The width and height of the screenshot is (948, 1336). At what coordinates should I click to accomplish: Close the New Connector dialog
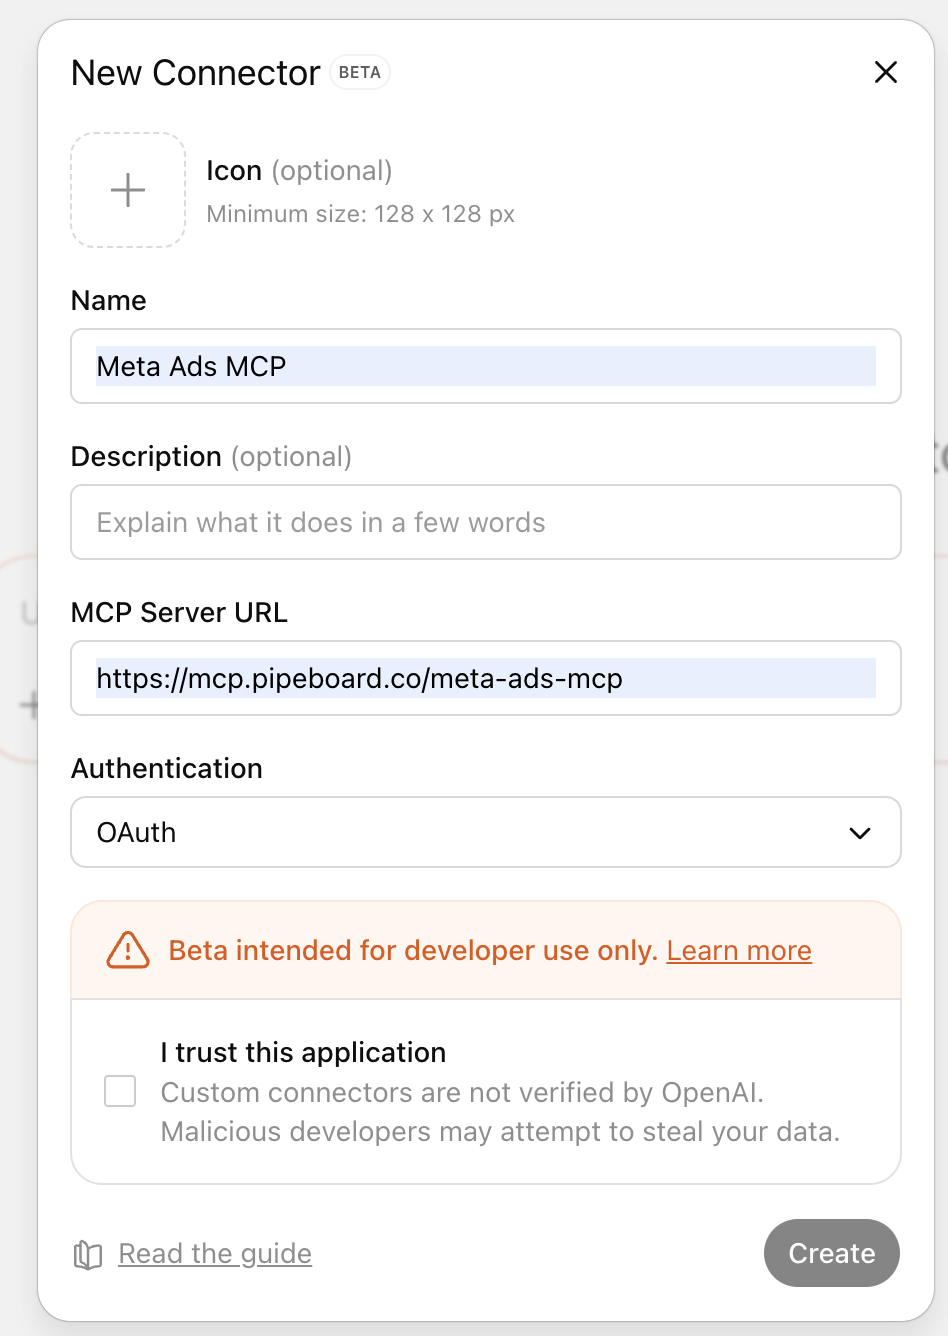click(886, 72)
